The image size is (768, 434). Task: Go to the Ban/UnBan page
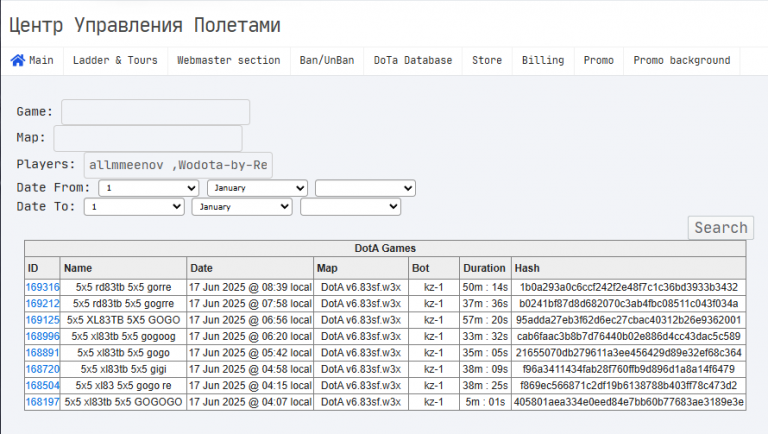(327, 60)
